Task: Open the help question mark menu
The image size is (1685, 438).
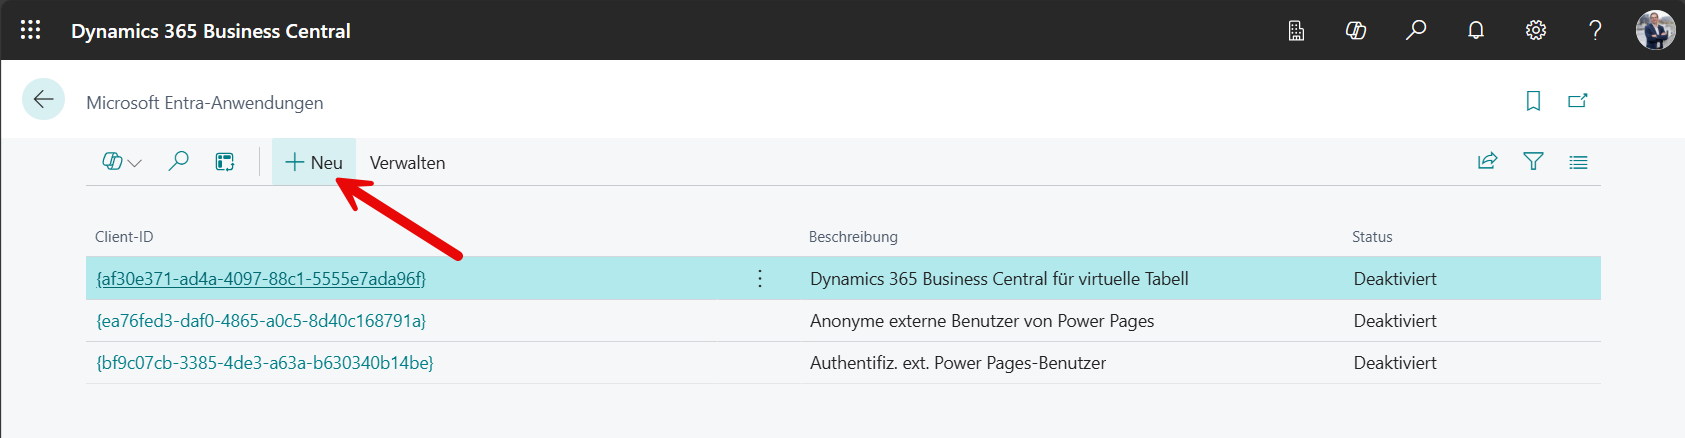Action: 1595,31
